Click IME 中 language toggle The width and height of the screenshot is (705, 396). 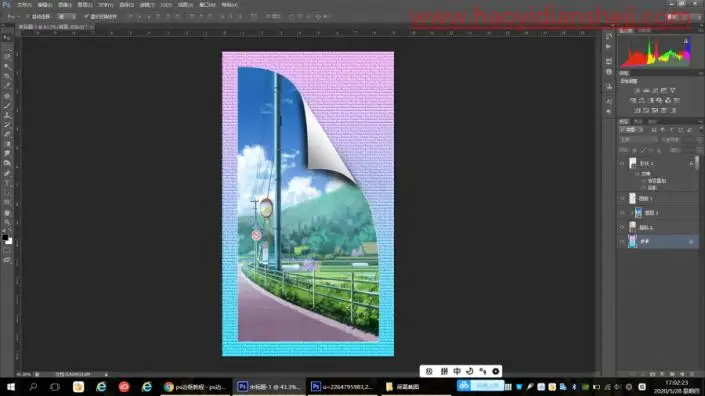457,371
